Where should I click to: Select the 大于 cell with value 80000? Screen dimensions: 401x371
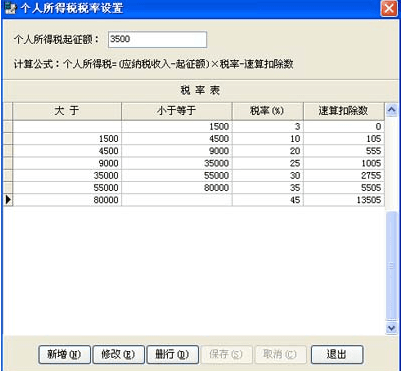67,200
